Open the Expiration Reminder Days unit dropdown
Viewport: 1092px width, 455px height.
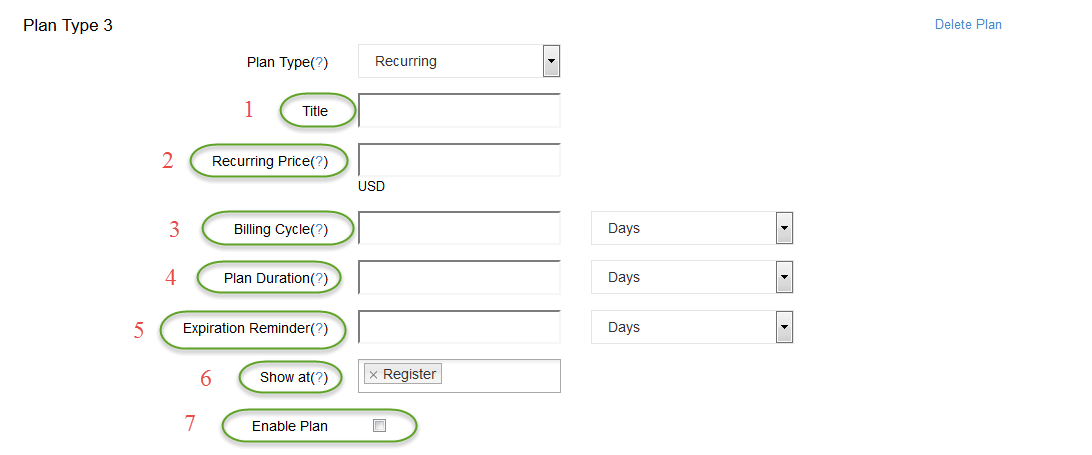[692, 327]
